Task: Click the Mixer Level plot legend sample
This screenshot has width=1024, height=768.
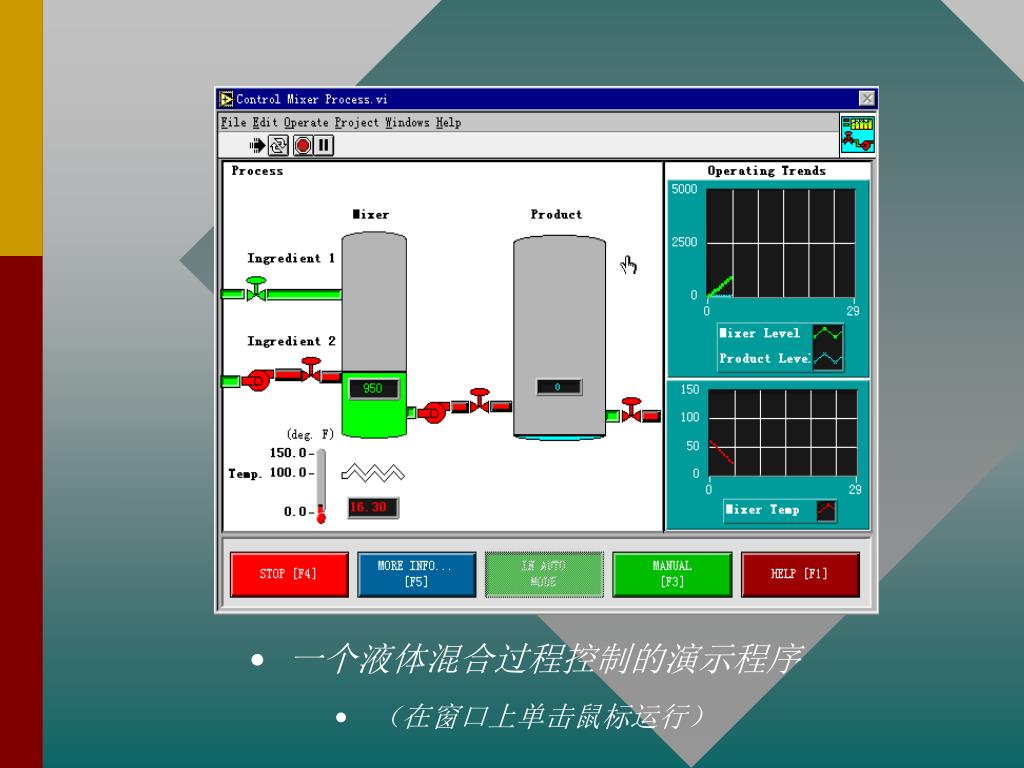Action: [827, 333]
